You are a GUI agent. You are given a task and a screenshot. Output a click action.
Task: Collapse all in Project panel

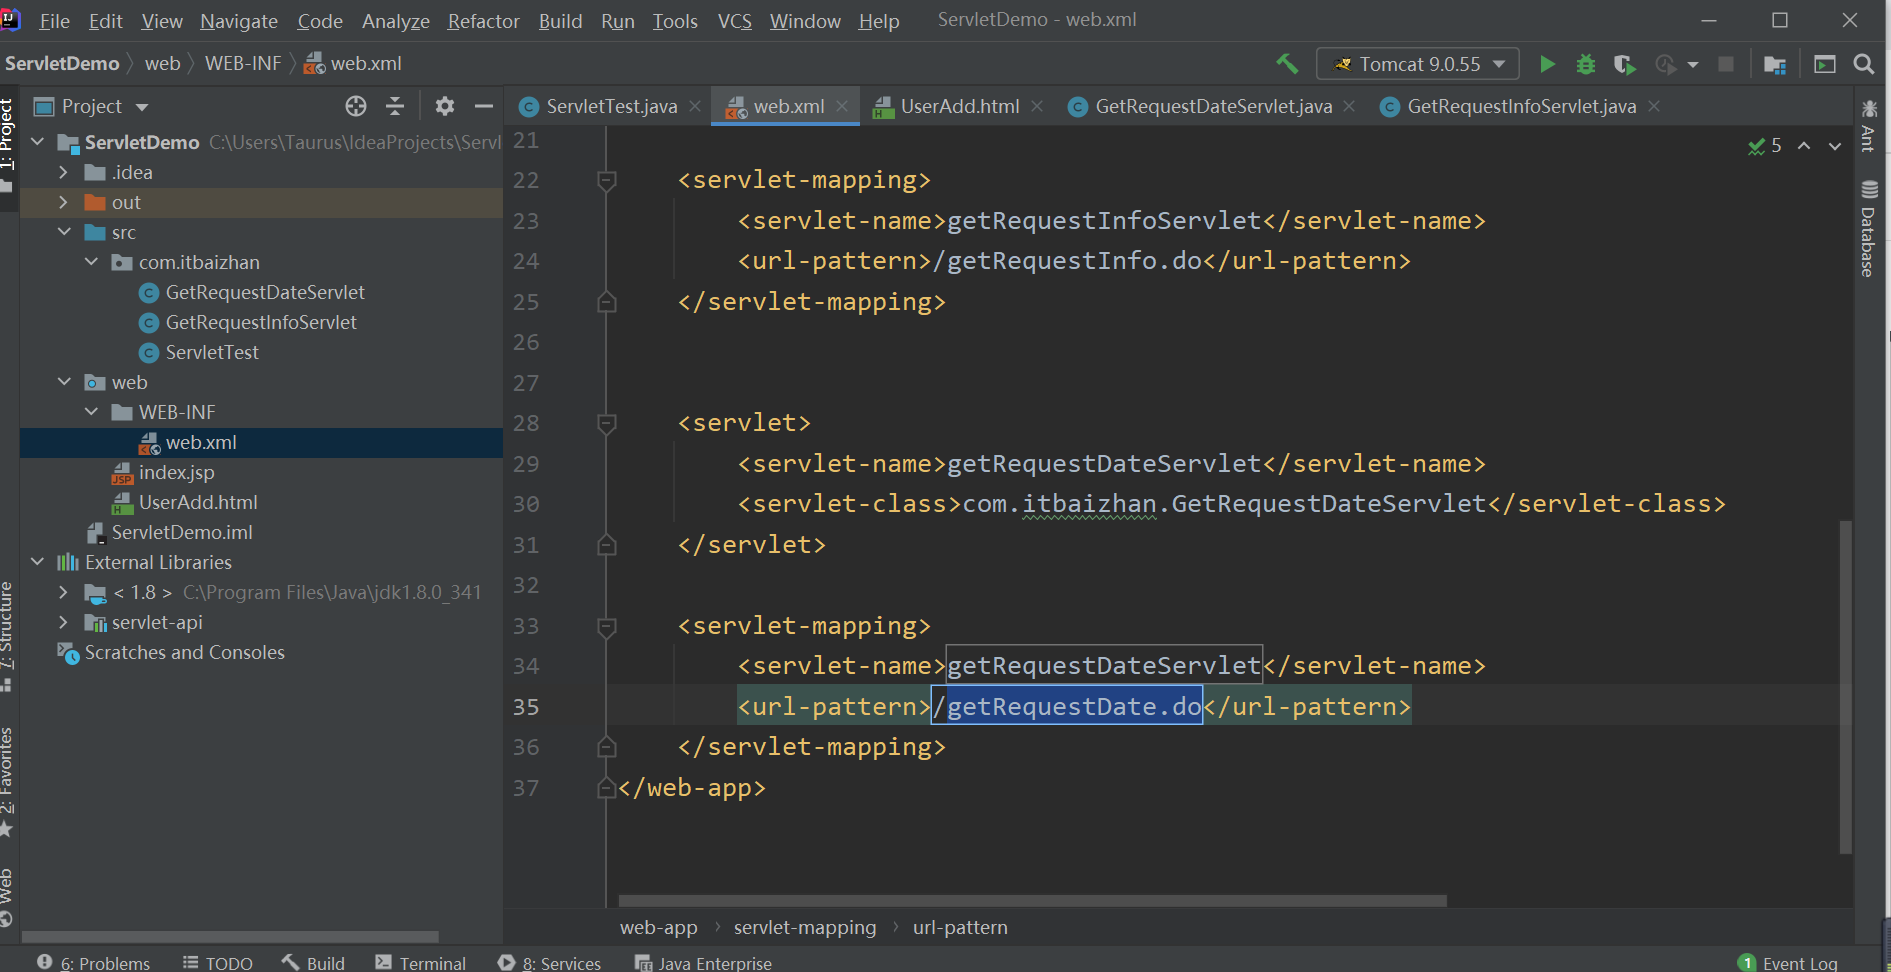(x=395, y=106)
